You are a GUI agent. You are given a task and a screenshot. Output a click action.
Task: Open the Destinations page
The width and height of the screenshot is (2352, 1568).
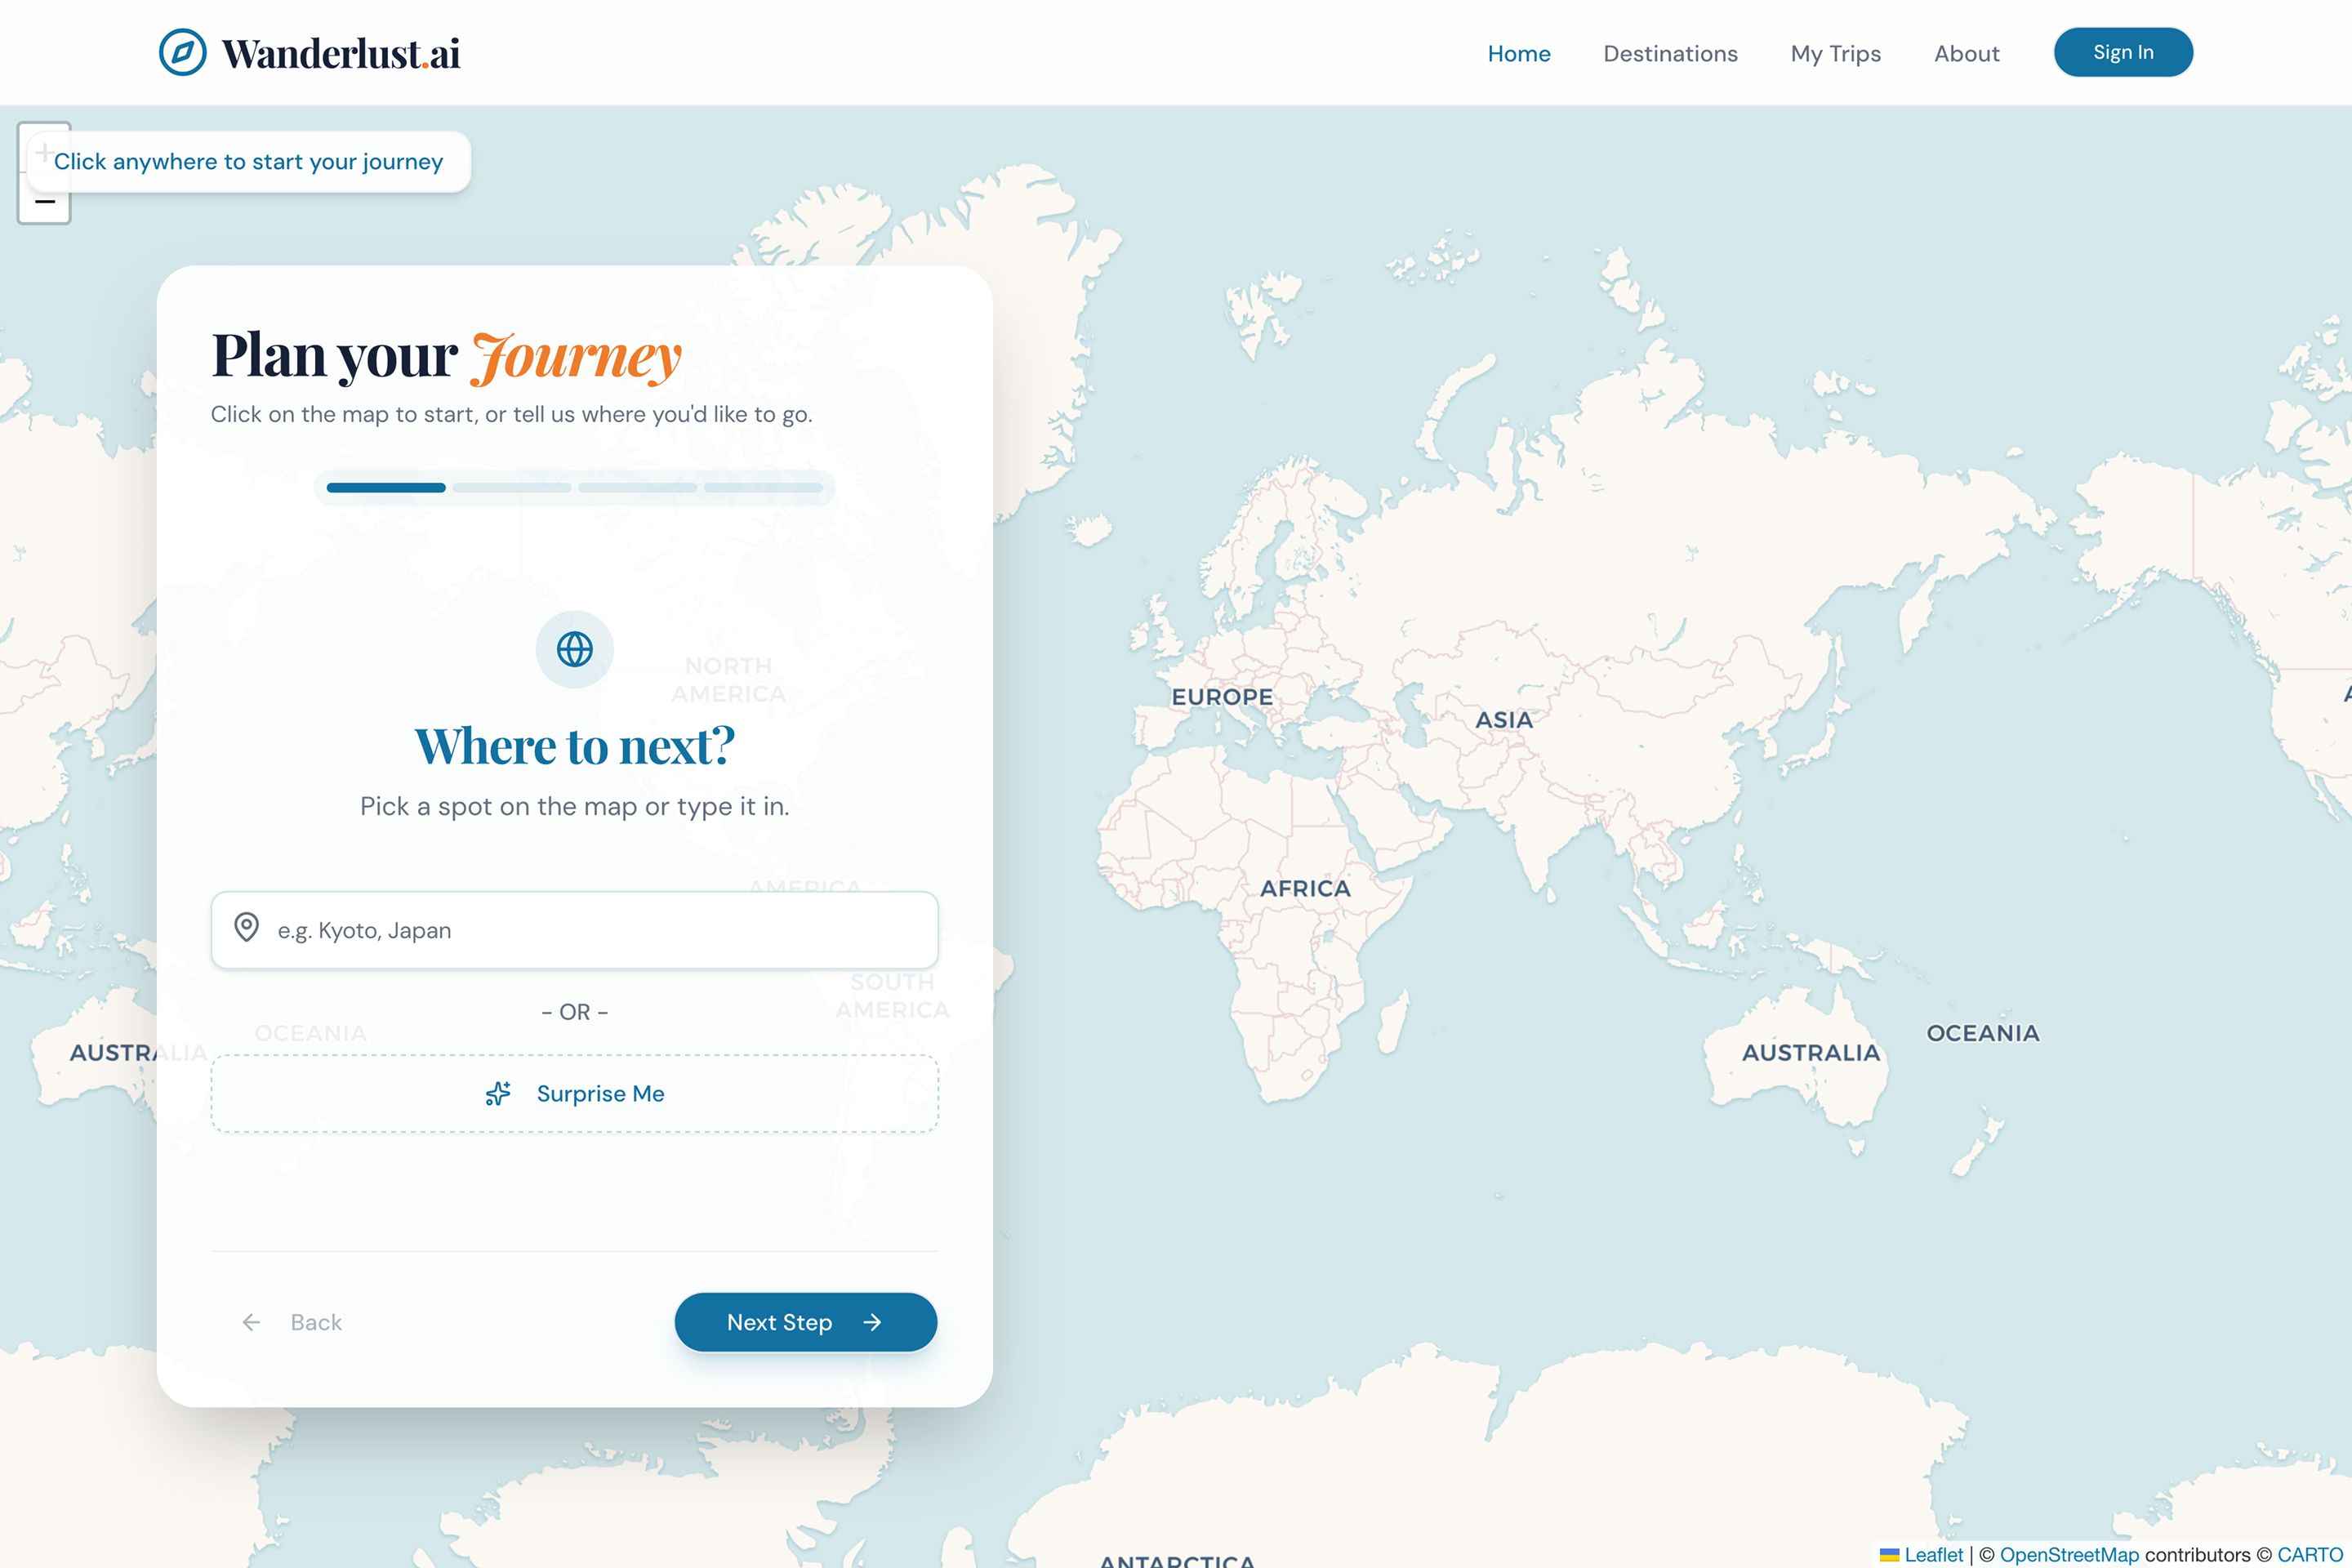coord(1670,53)
